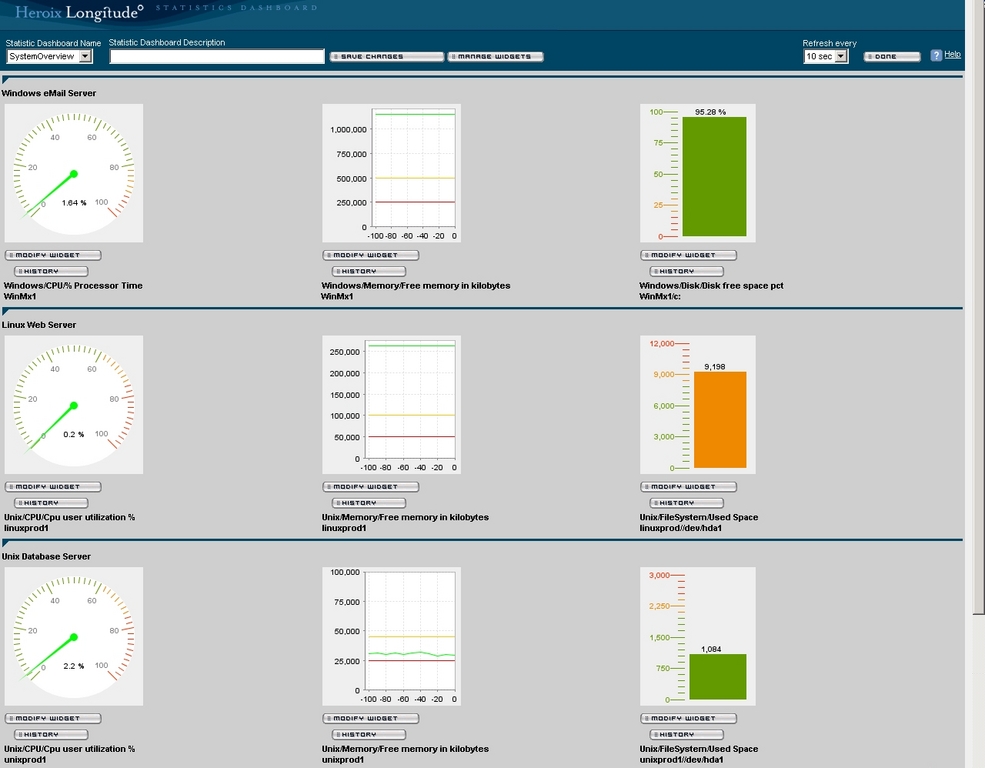Click the vertical scrollbar on the right edge

[976, 300]
